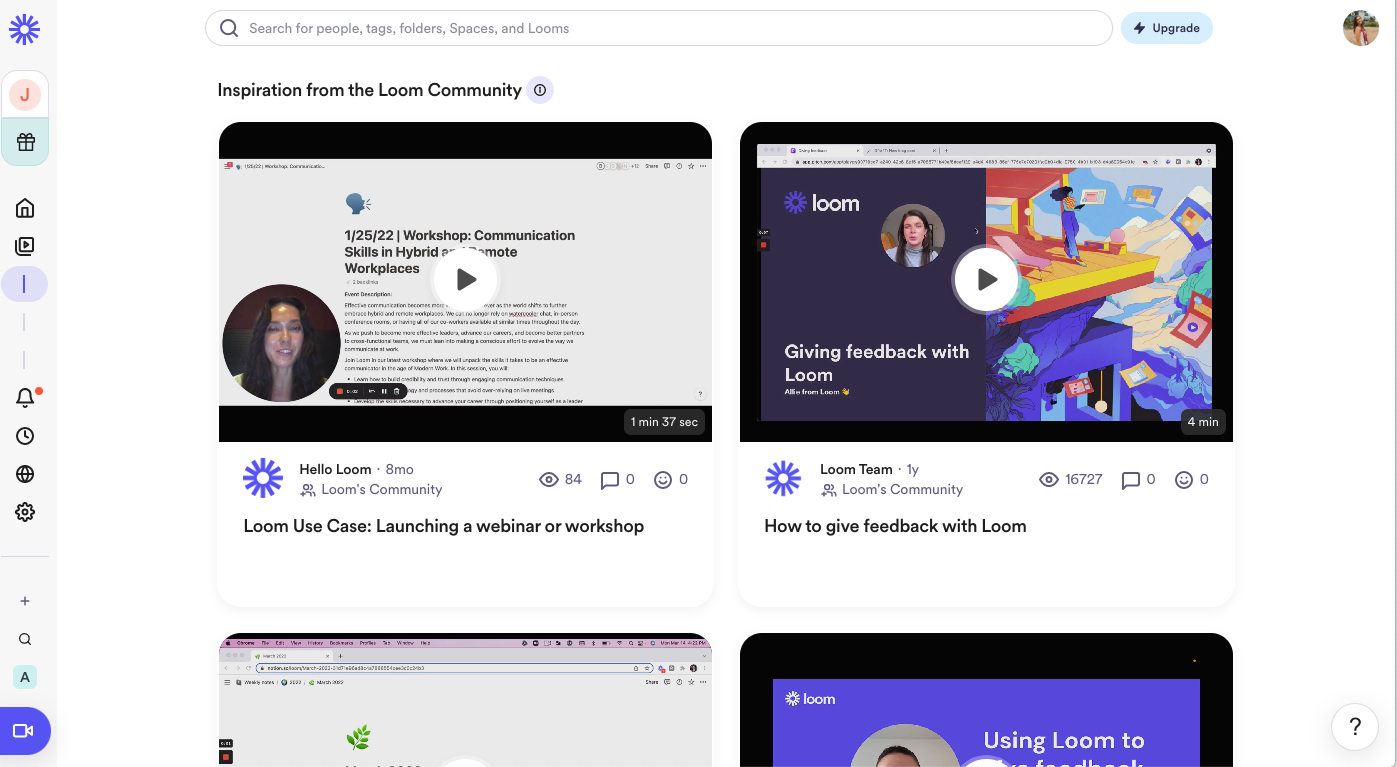Open the notifications bell
The height and width of the screenshot is (767, 1397).
coord(25,398)
